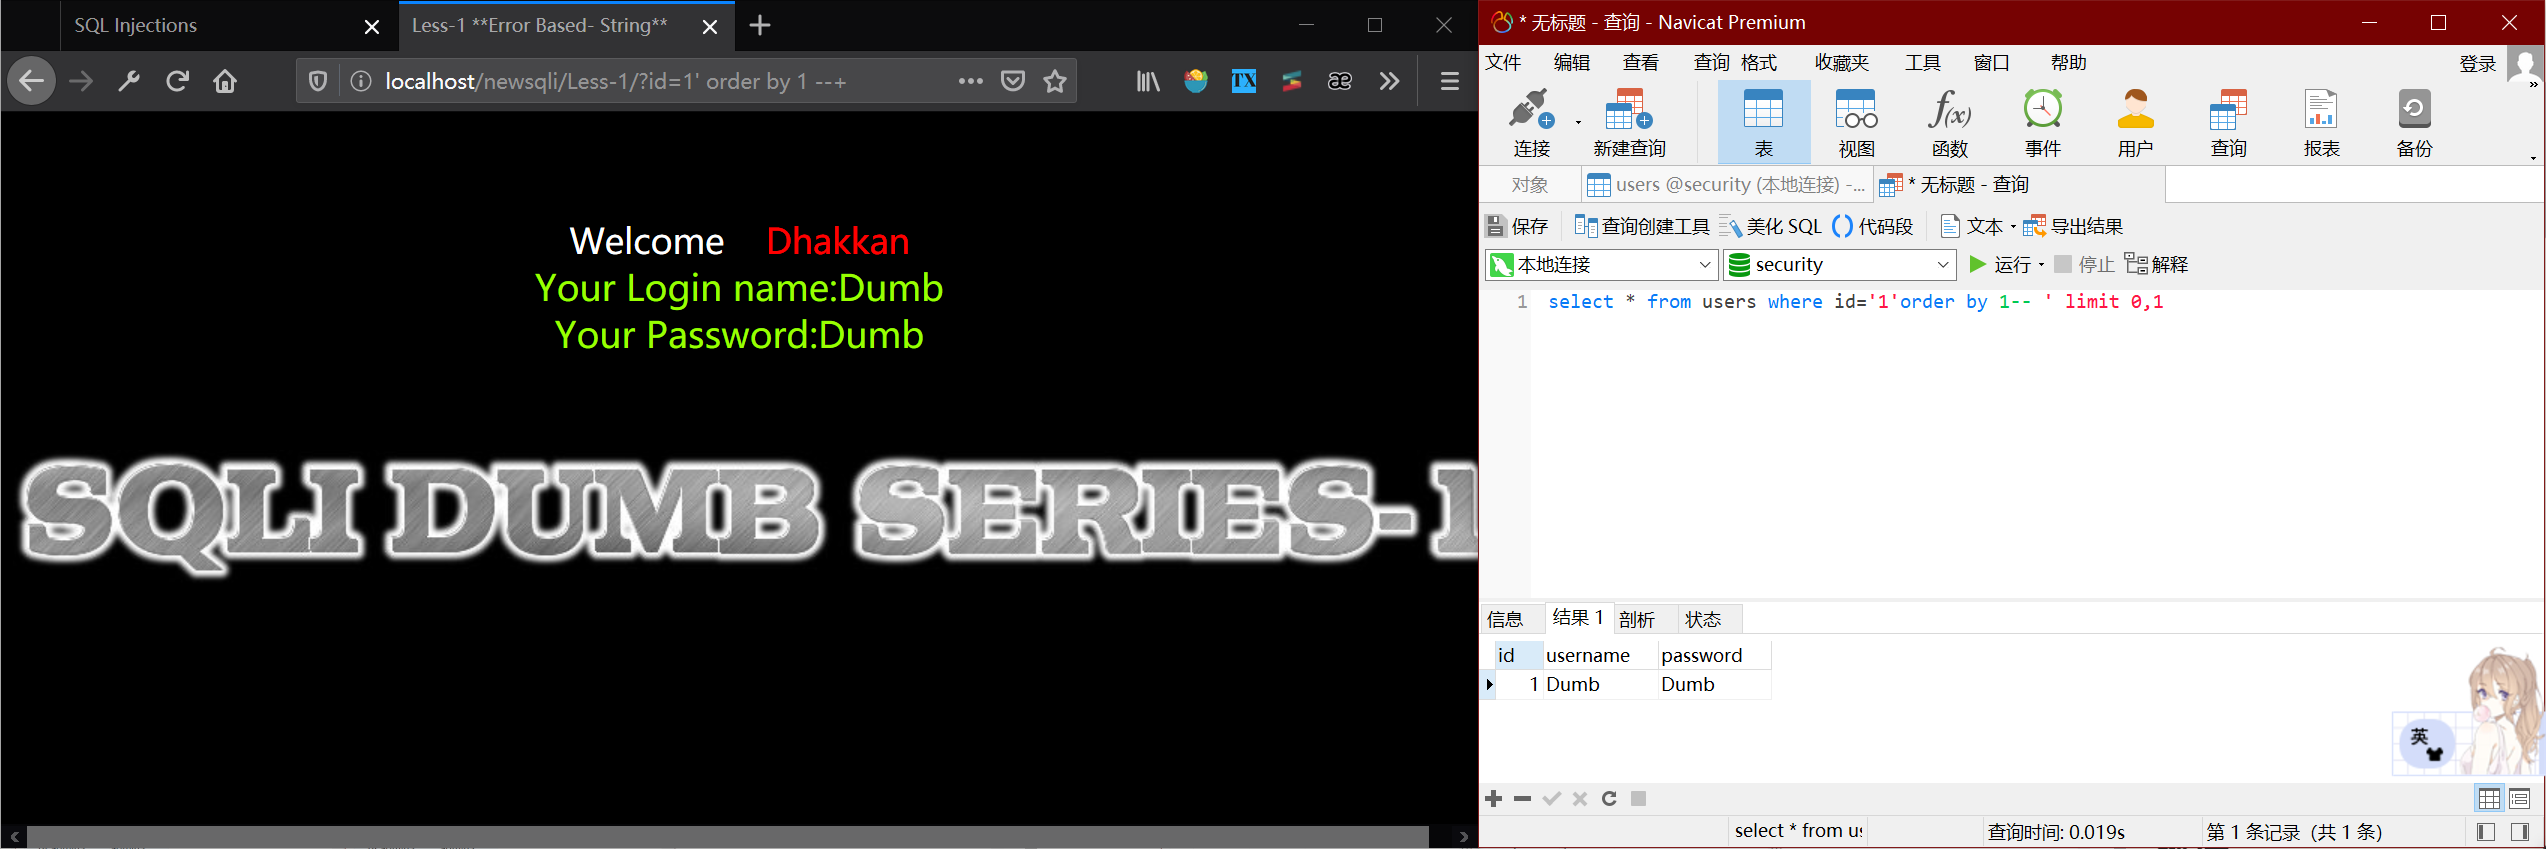This screenshot has height=849, width=2546.
Task: Click 代码段 code snippet button
Action: click(x=1872, y=227)
